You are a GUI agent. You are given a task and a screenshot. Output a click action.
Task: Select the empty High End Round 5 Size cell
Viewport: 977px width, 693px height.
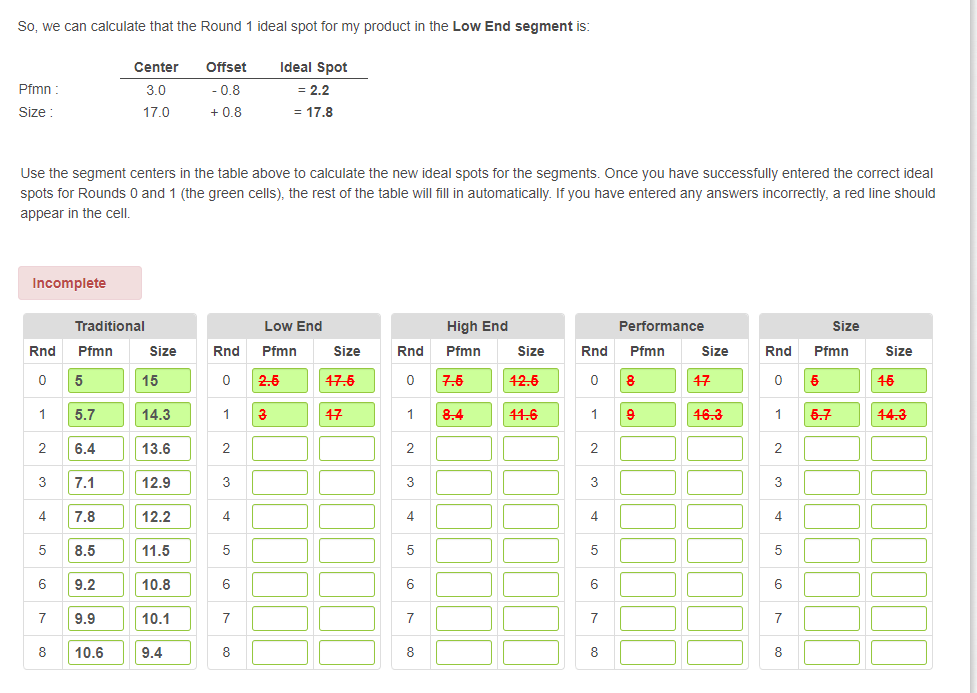pos(531,550)
